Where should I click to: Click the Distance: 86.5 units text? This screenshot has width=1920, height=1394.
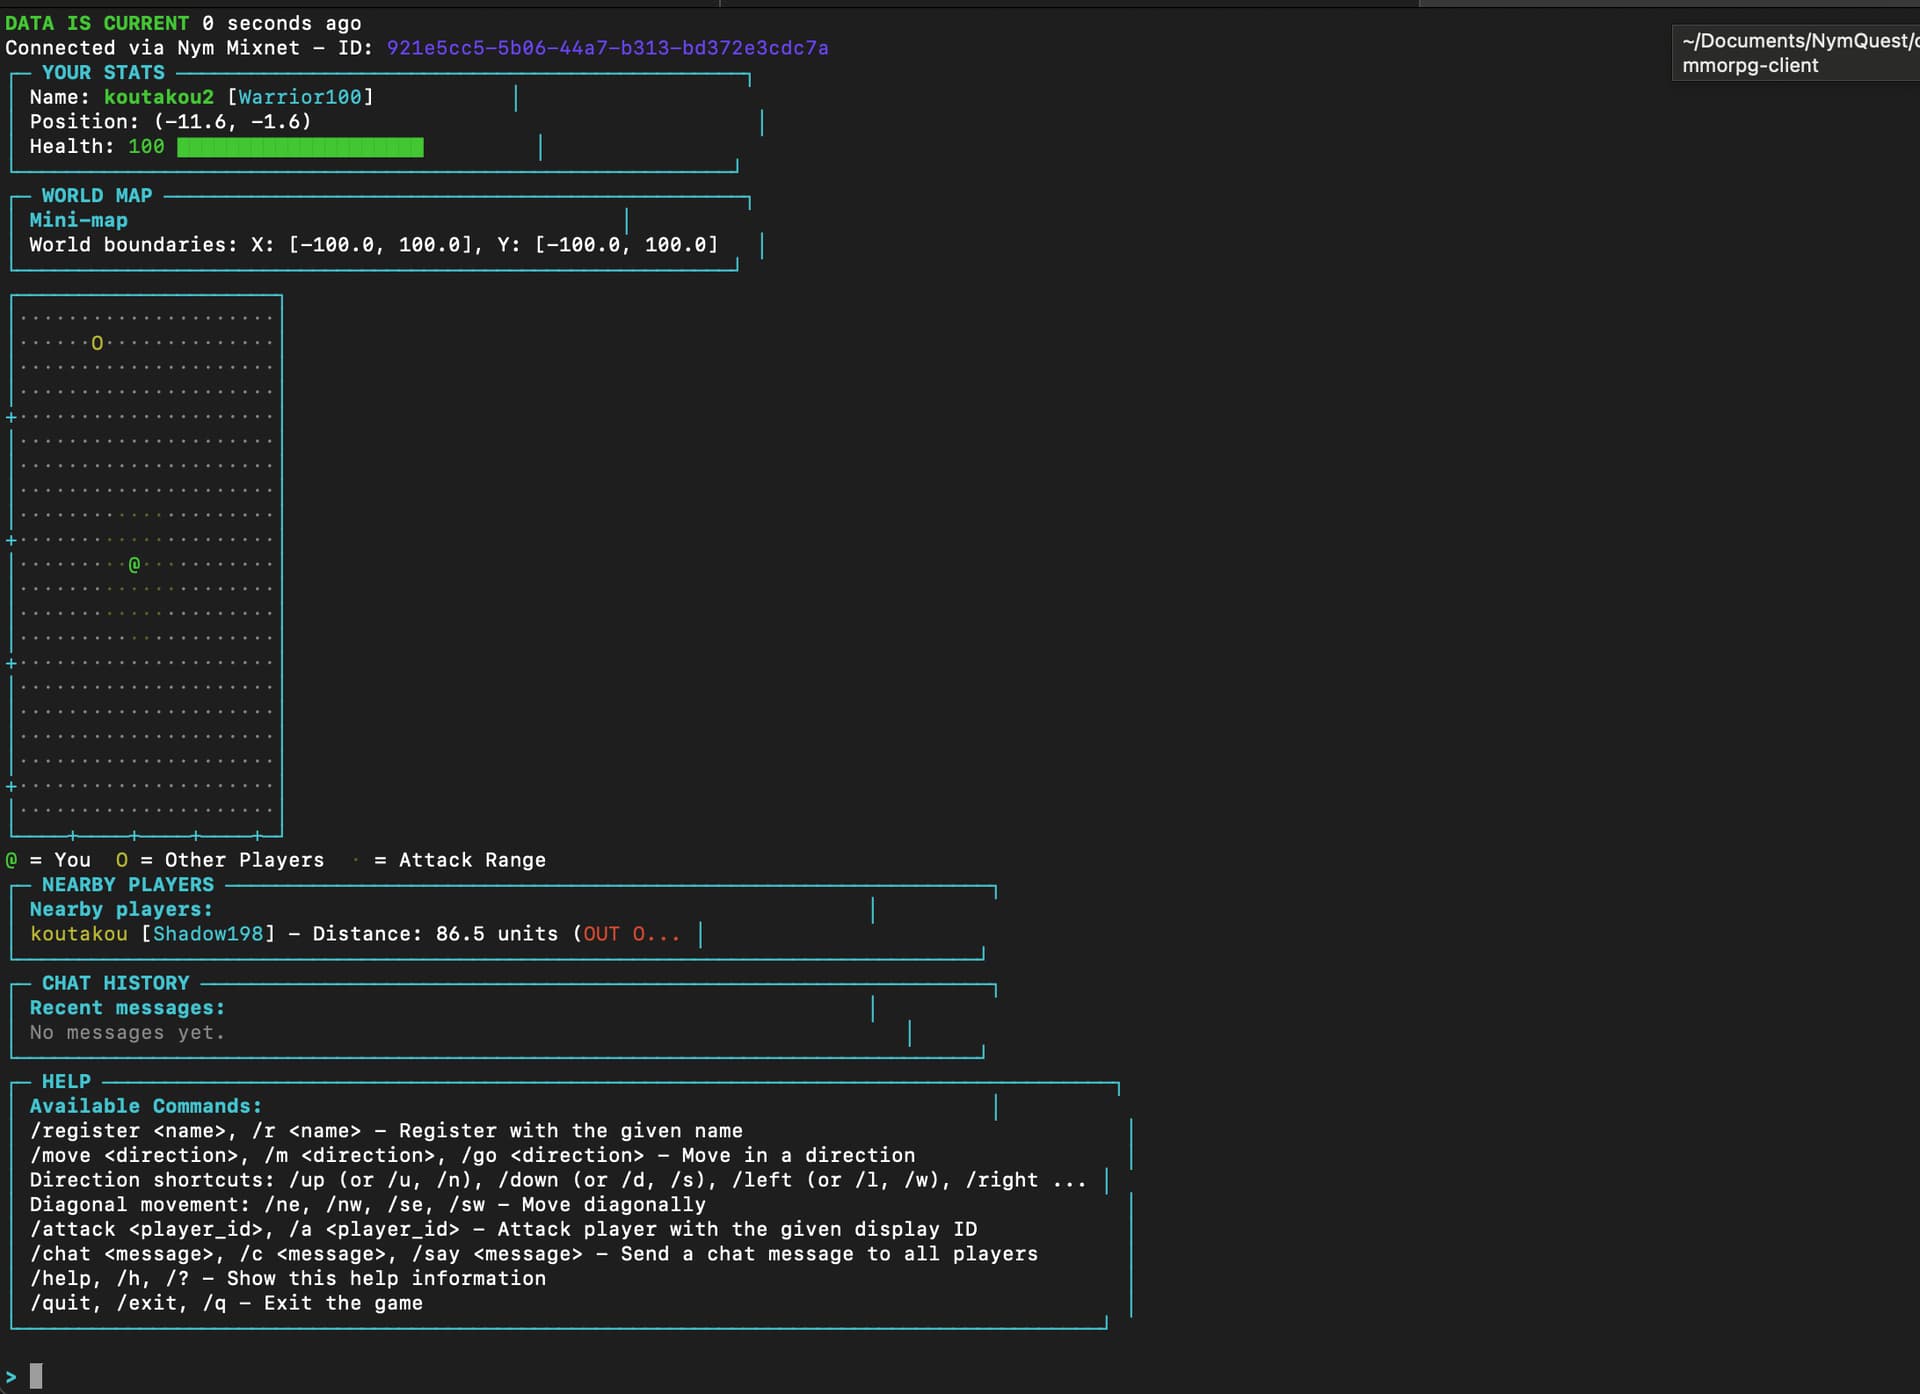coord(435,934)
